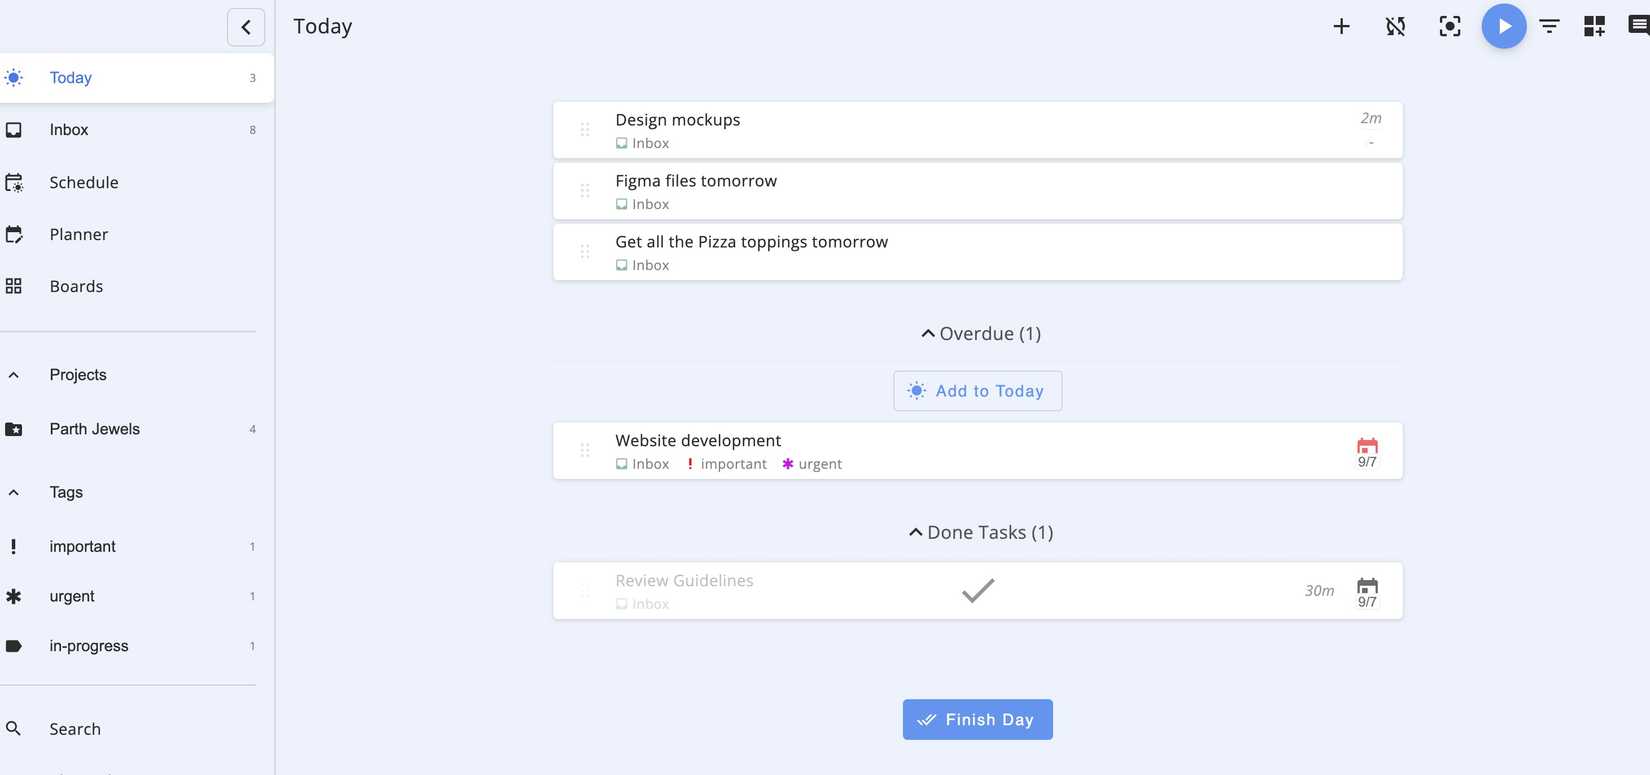1650x775 pixels.
Task: Enter focus mode via target icon
Action: click(1449, 27)
